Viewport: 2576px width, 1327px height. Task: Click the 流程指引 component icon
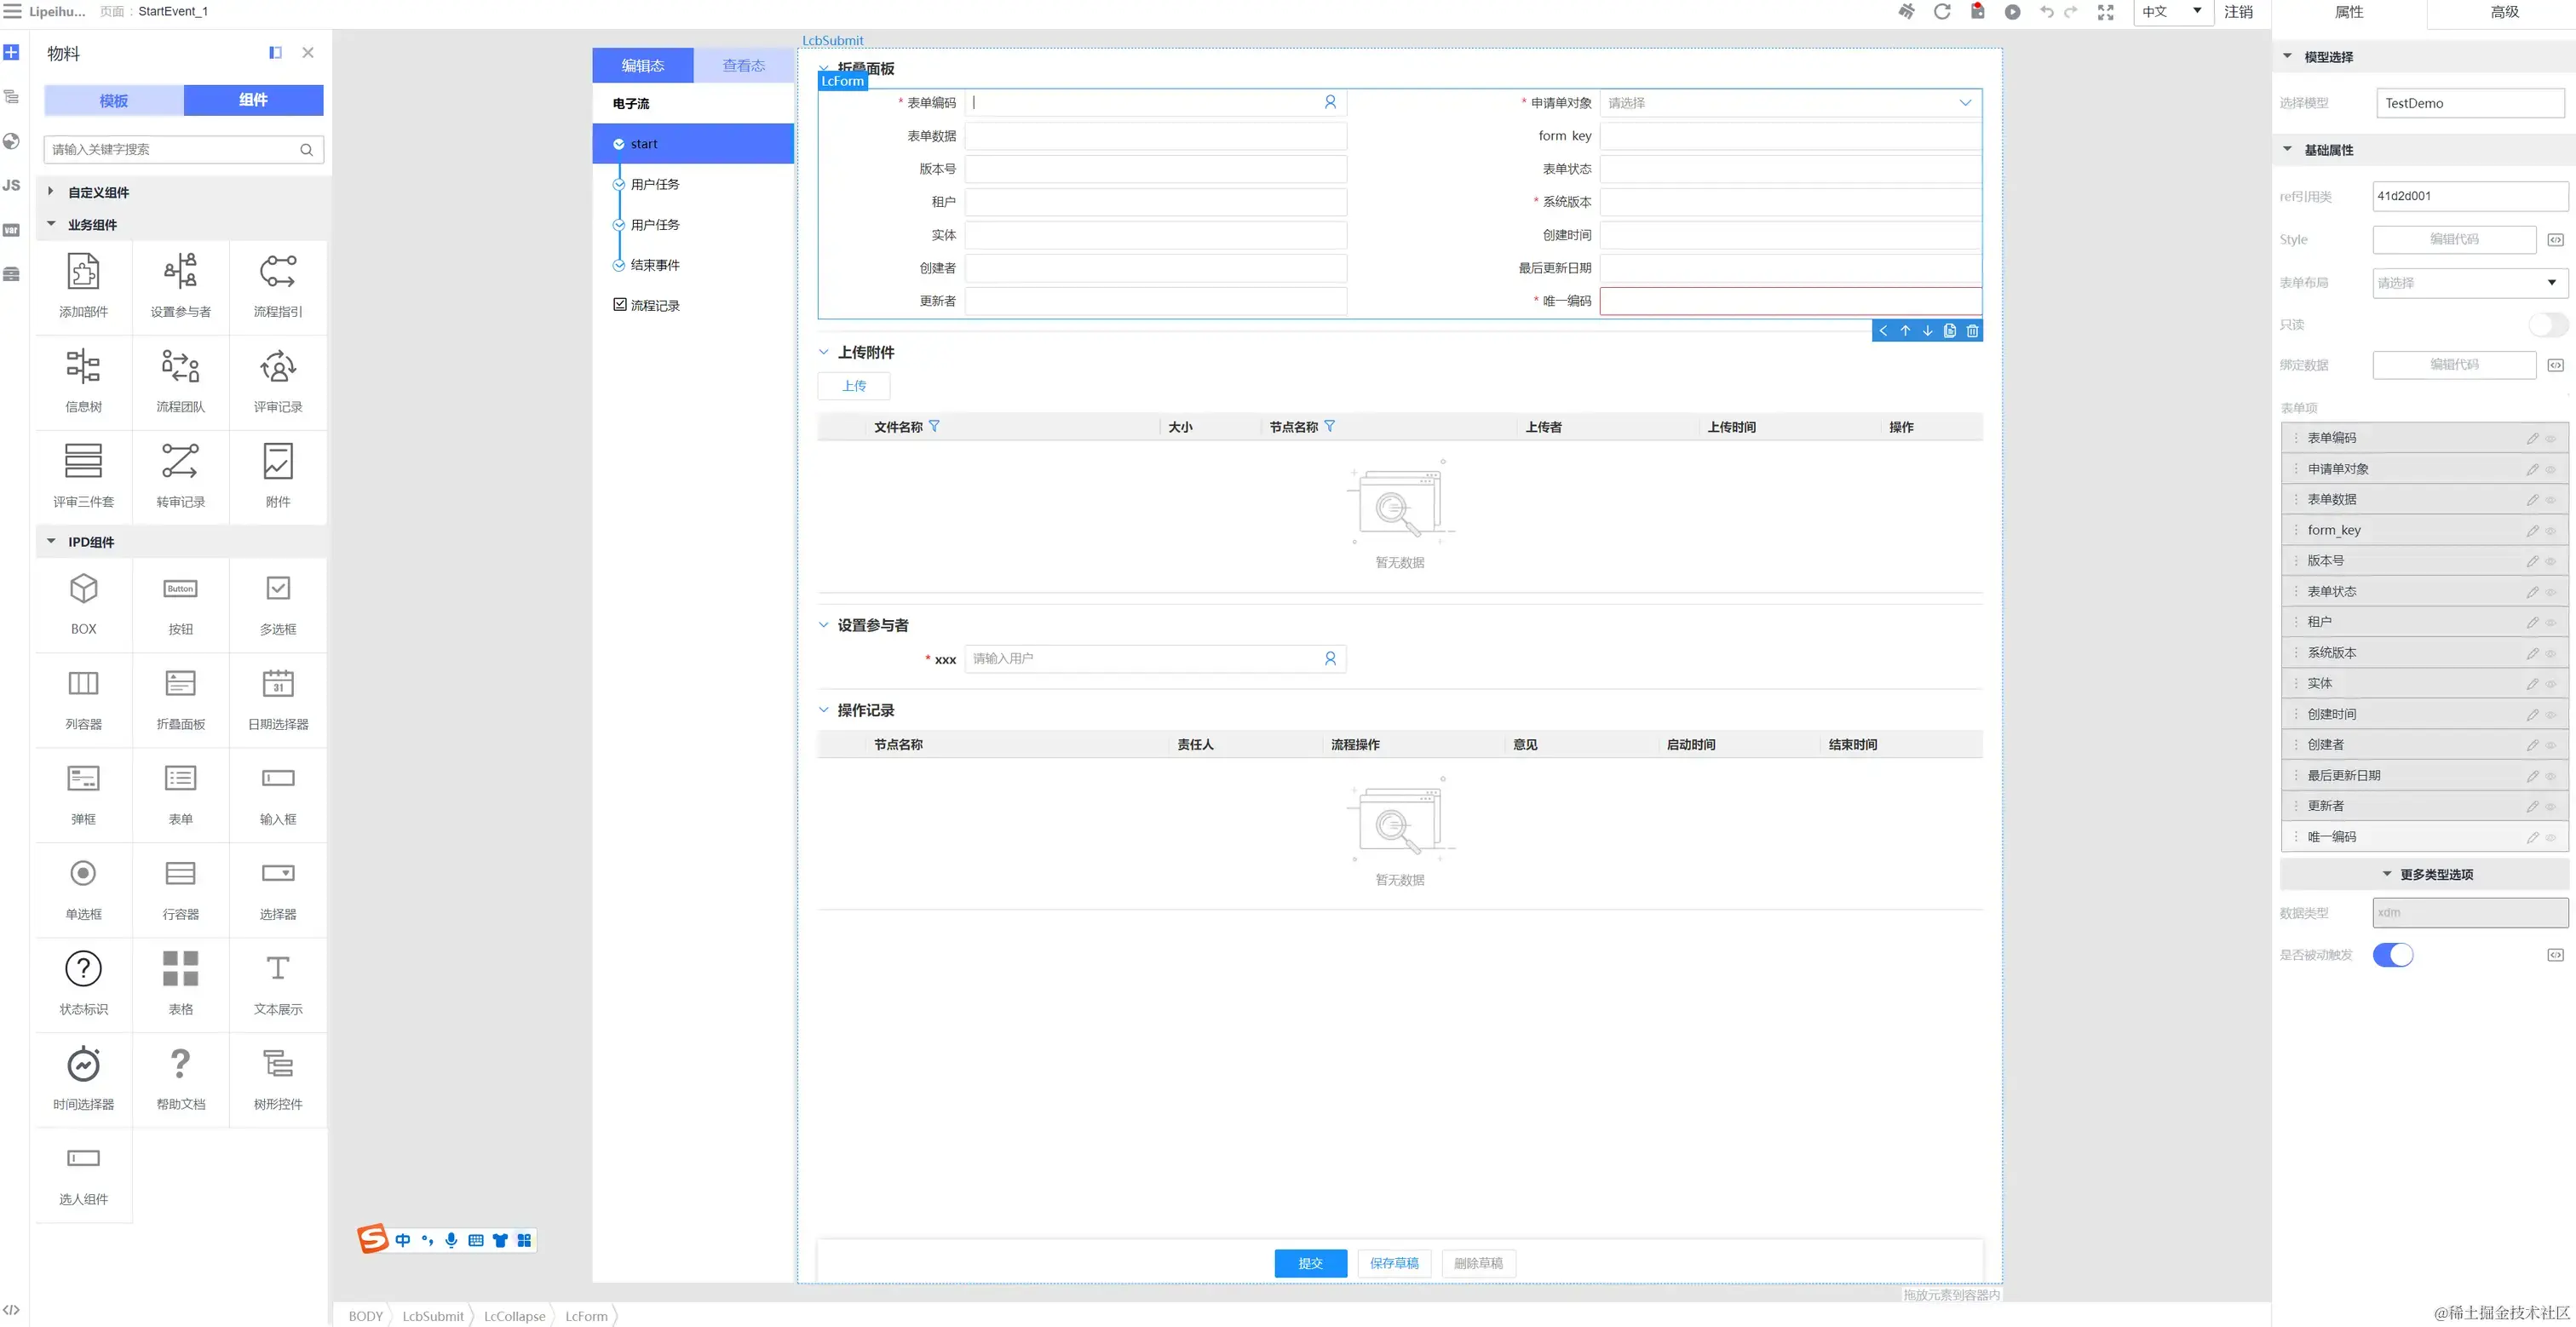point(277,272)
